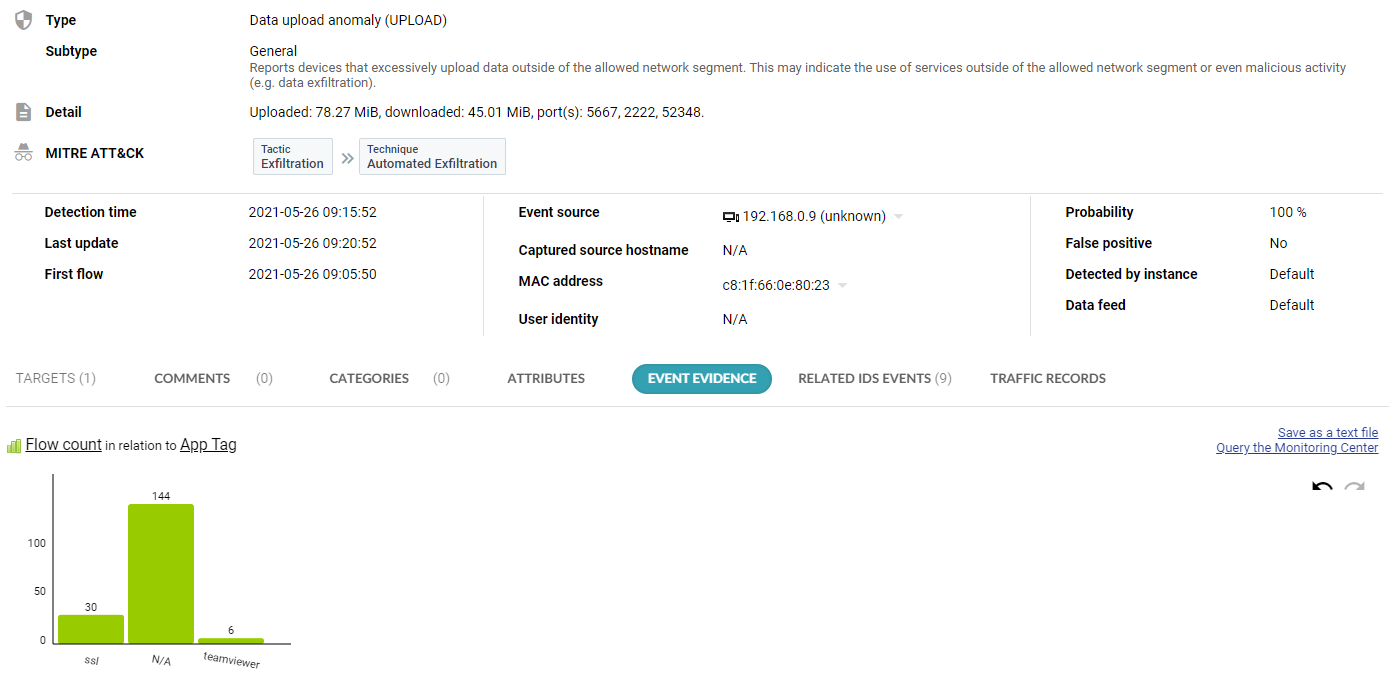This screenshot has width=1396, height=682.
Task: Open the MAC address c8:1f:66:0e:80:23 dropdown arrow
Action: click(x=842, y=286)
